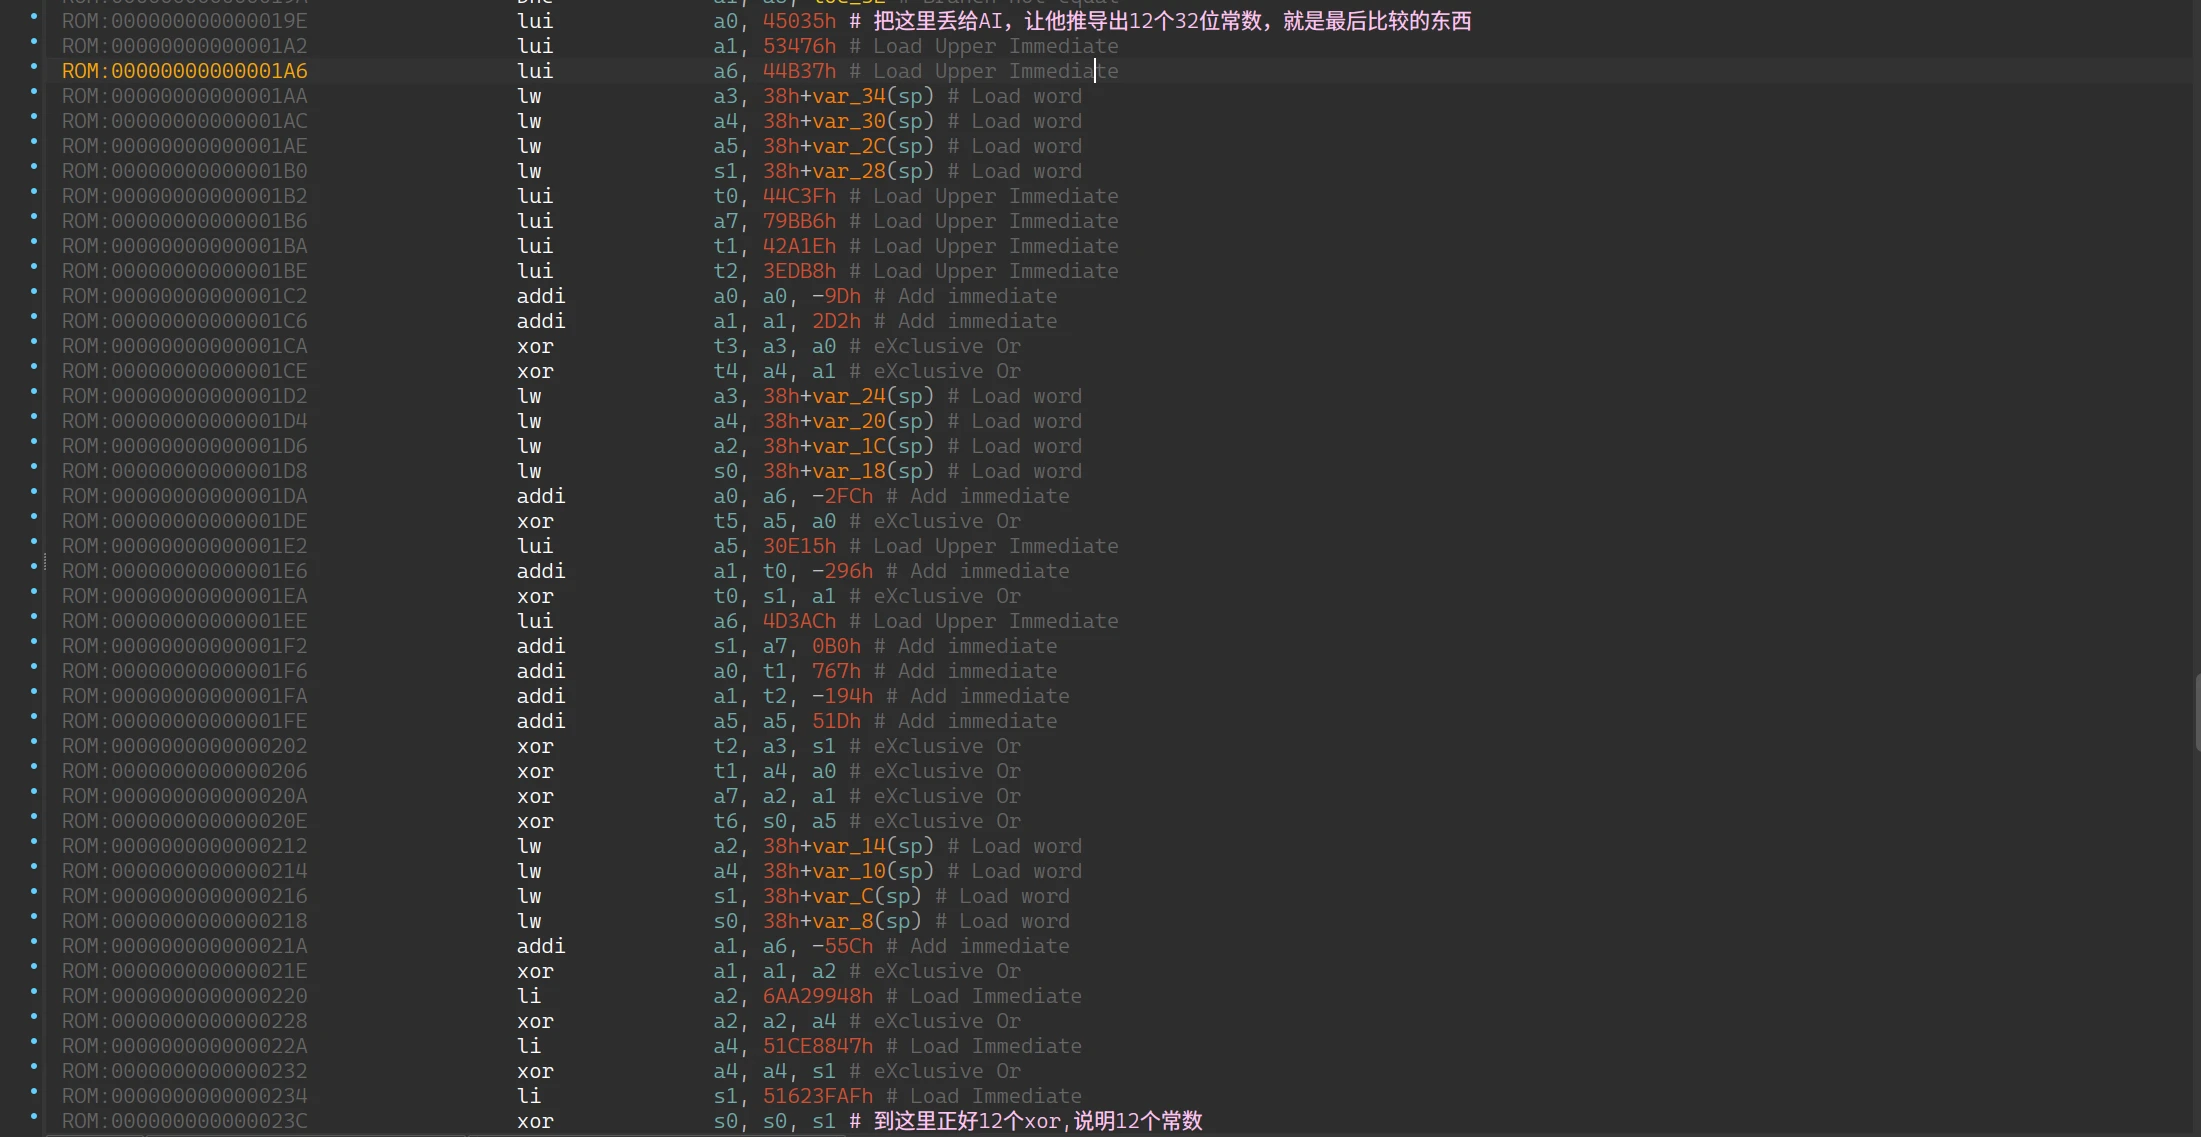Toggle breakpoint dot next to address 1C2

34,291
